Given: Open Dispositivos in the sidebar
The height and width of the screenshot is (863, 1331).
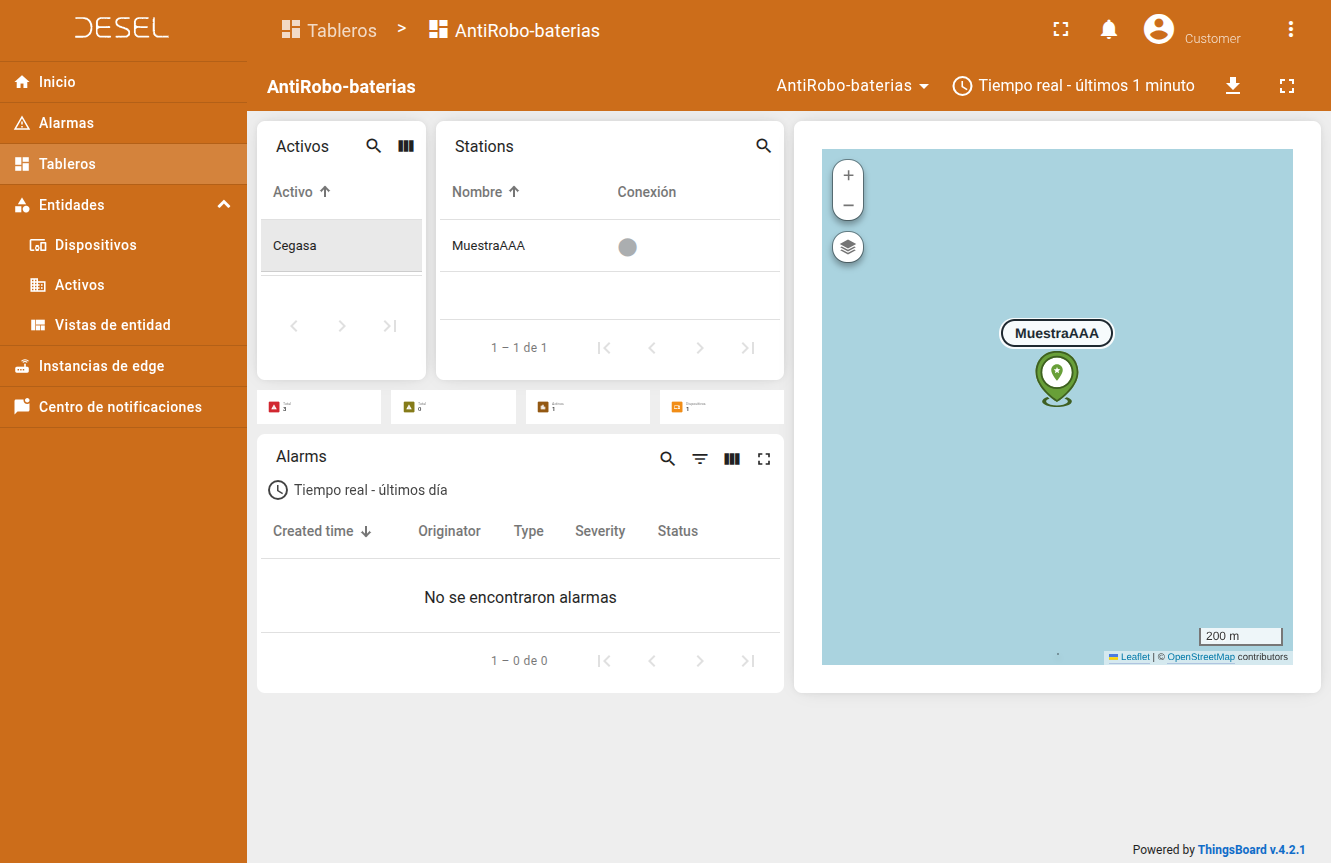Looking at the screenshot, I should coord(95,245).
